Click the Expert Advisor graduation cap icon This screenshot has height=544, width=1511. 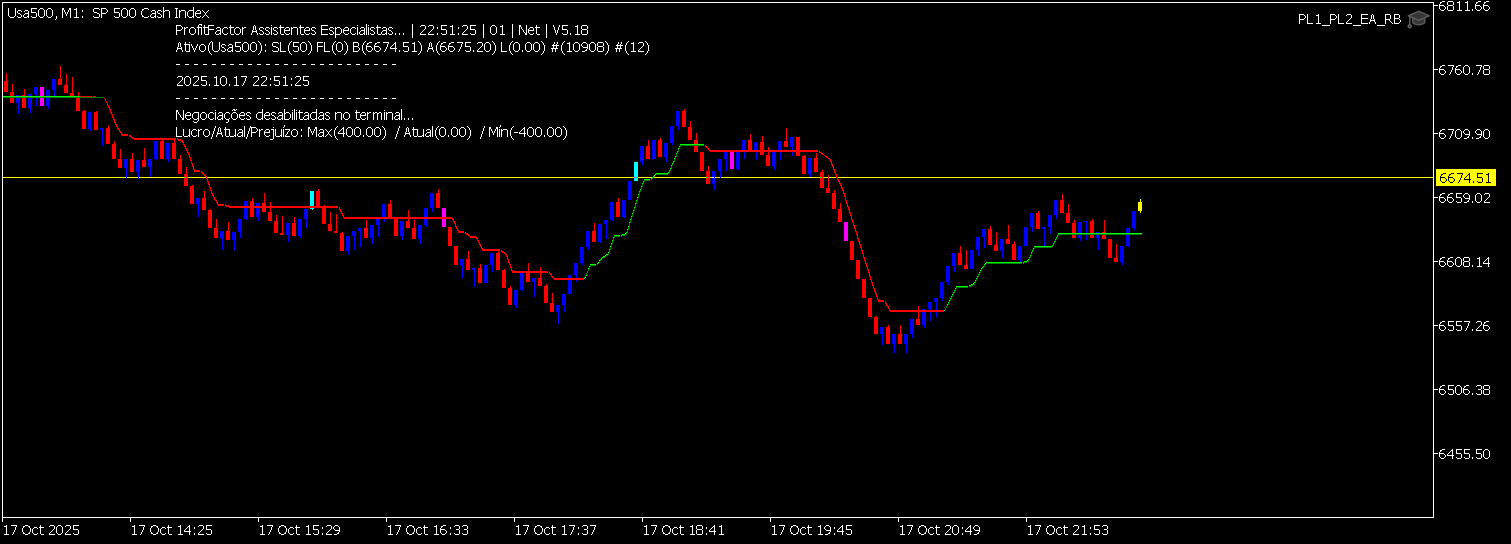pos(1418,19)
